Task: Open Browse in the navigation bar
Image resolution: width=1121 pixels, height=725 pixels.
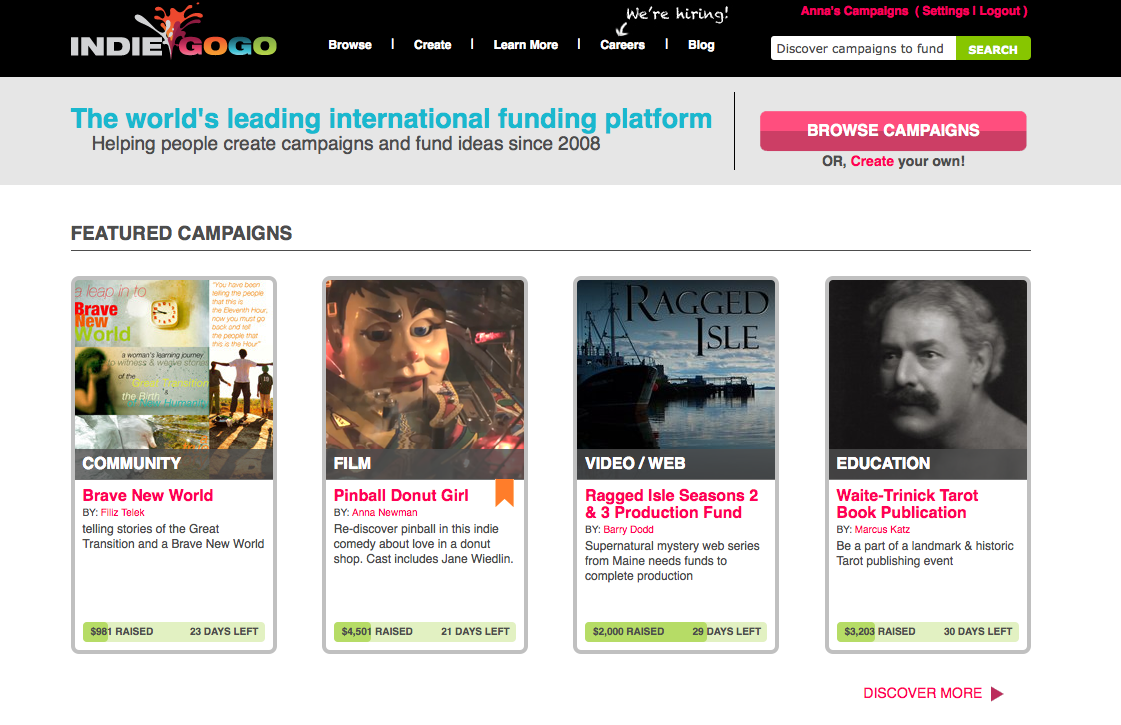Action: pos(350,45)
